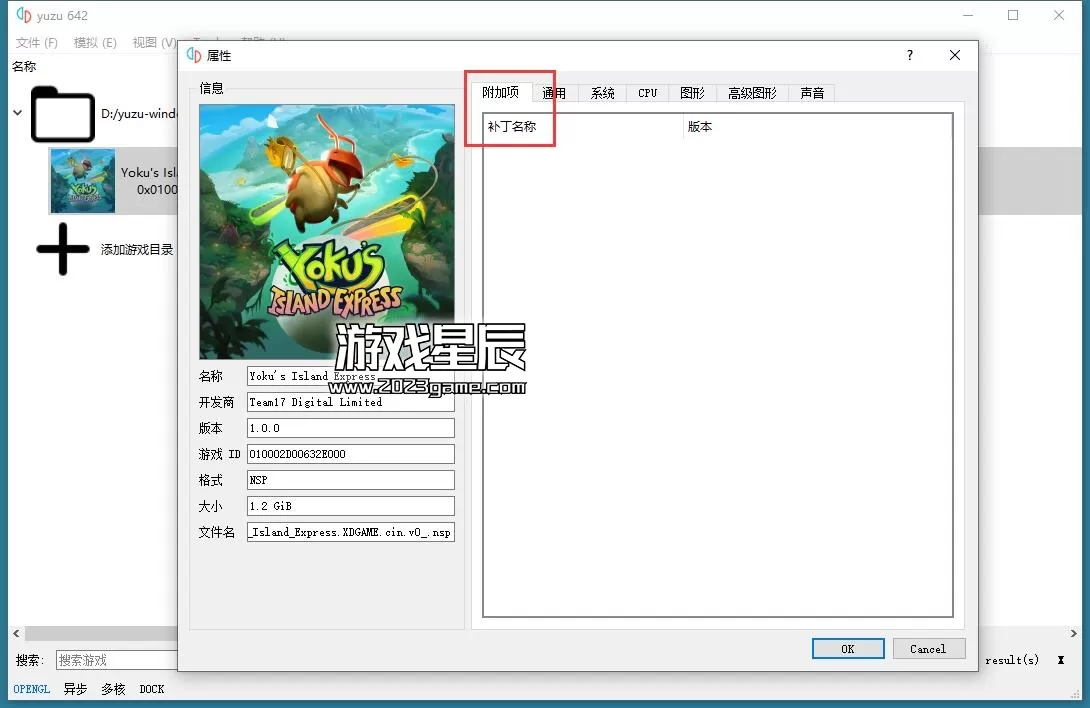The image size is (1090, 708).
Task: Toggle the OPENGL renderer in status bar
Action: (32, 689)
